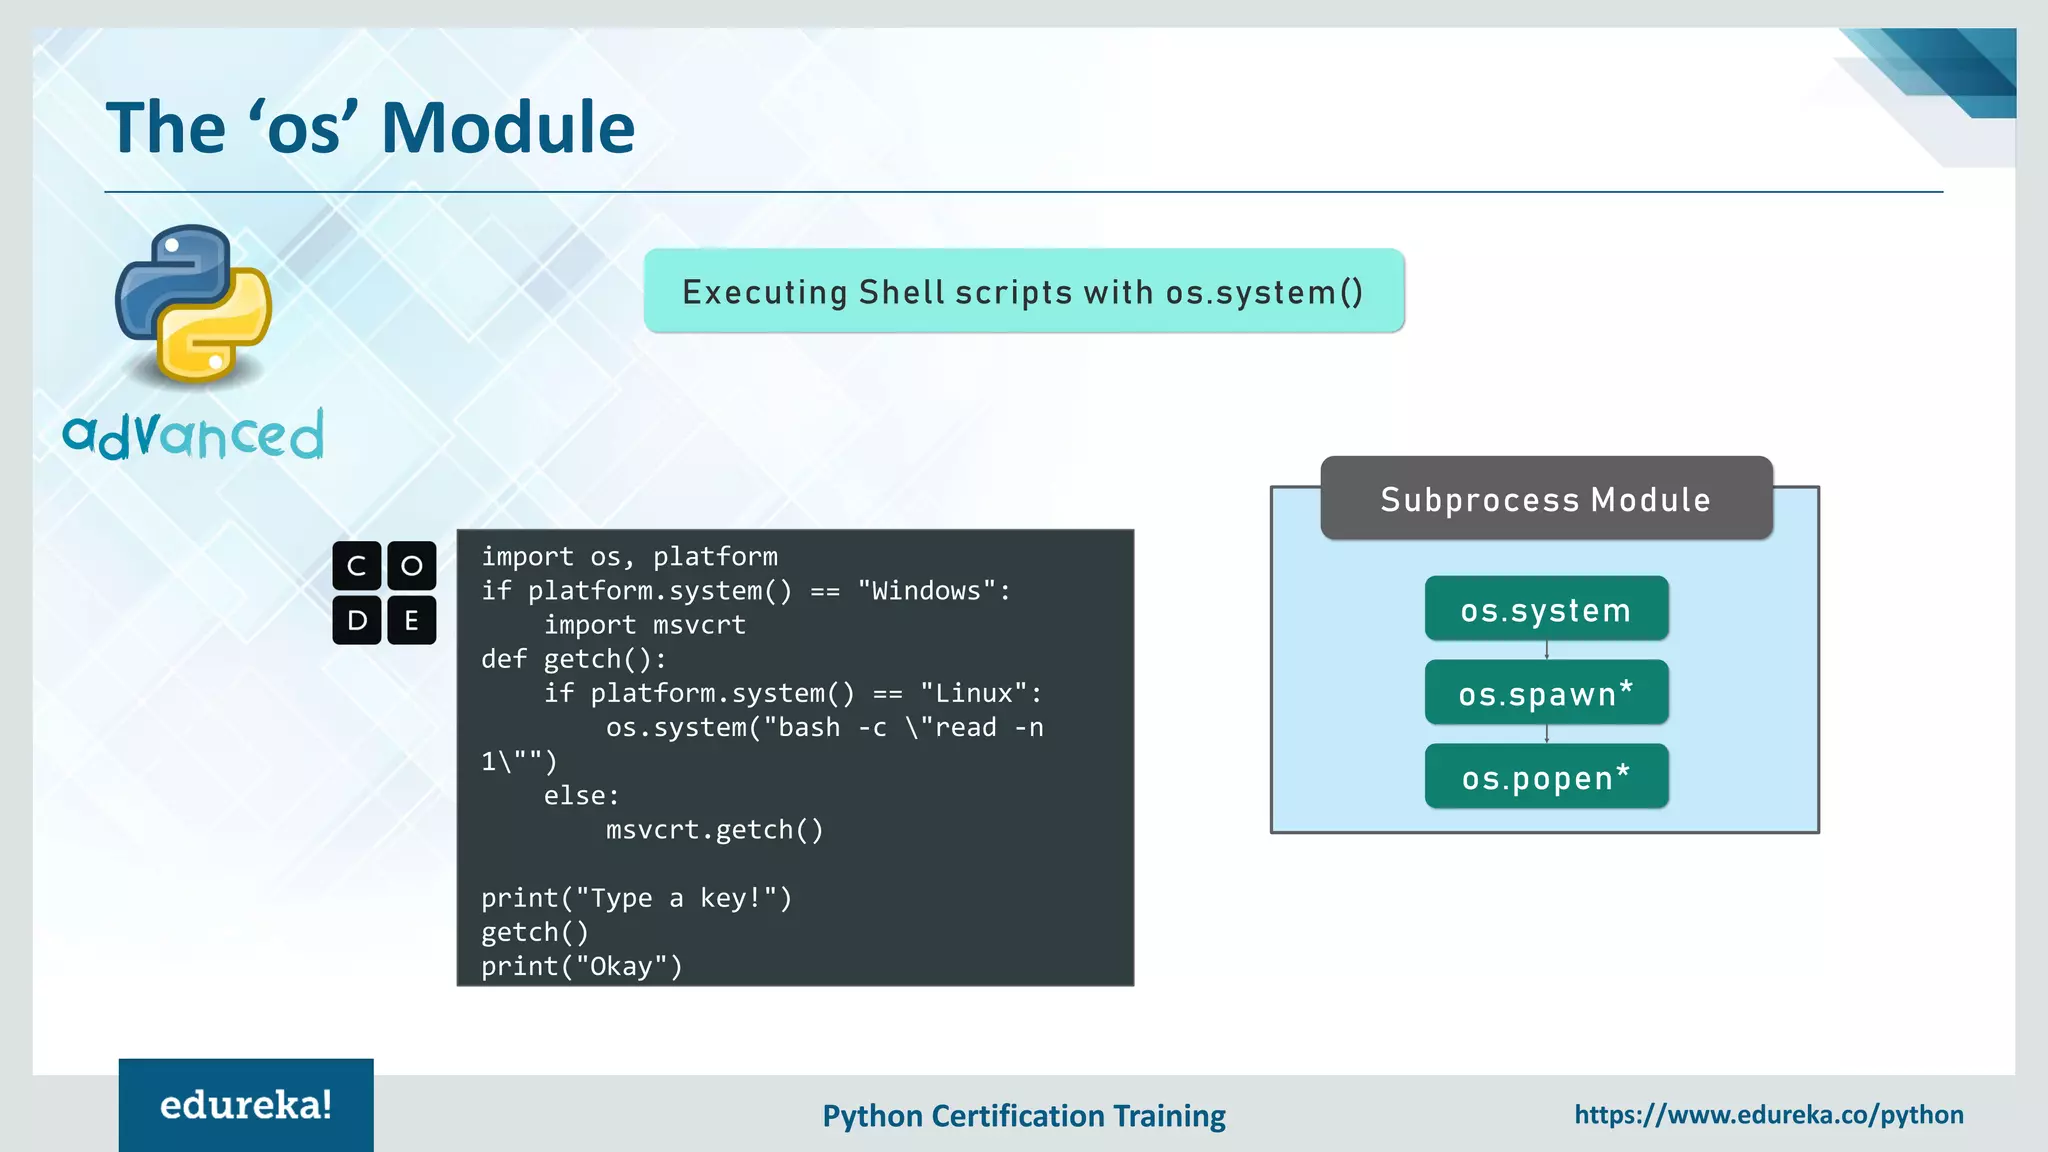Click the 'if platform.system() == "Linux":' line
The width and height of the screenshot is (2048, 1152).
793,693
